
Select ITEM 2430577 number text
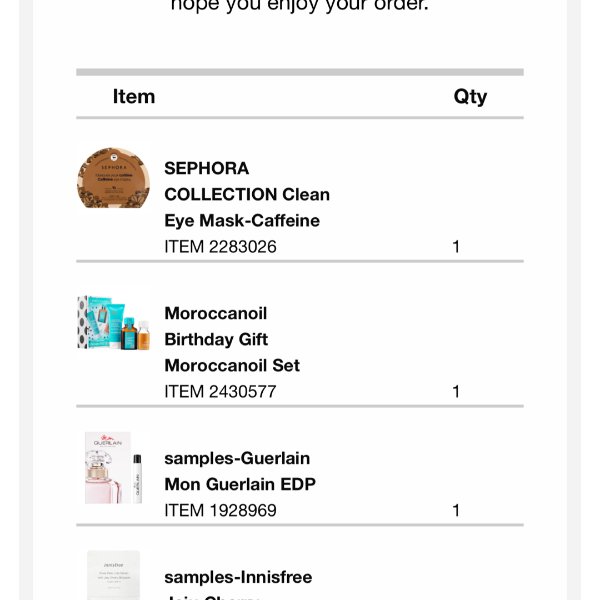click(220, 392)
